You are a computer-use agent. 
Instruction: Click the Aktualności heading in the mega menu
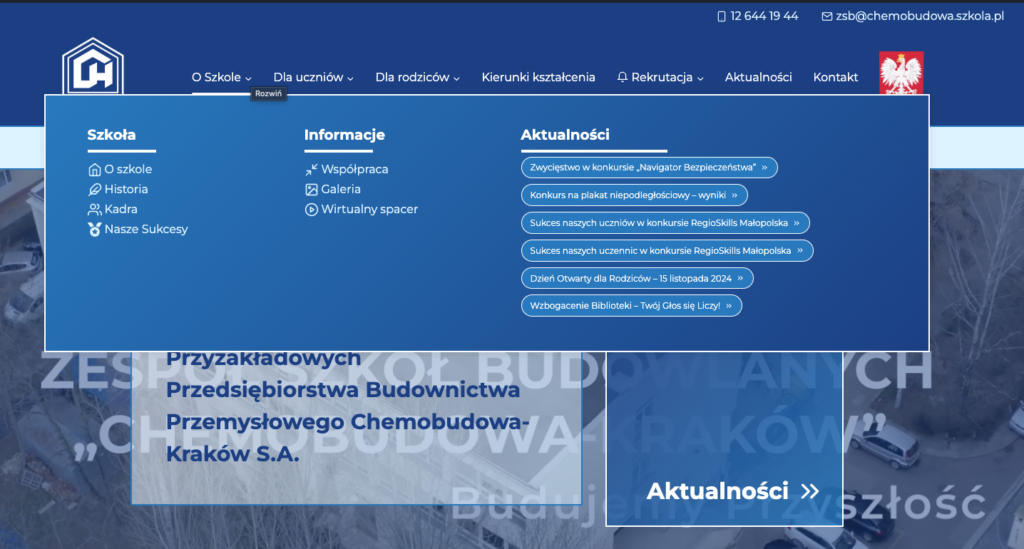click(565, 134)
